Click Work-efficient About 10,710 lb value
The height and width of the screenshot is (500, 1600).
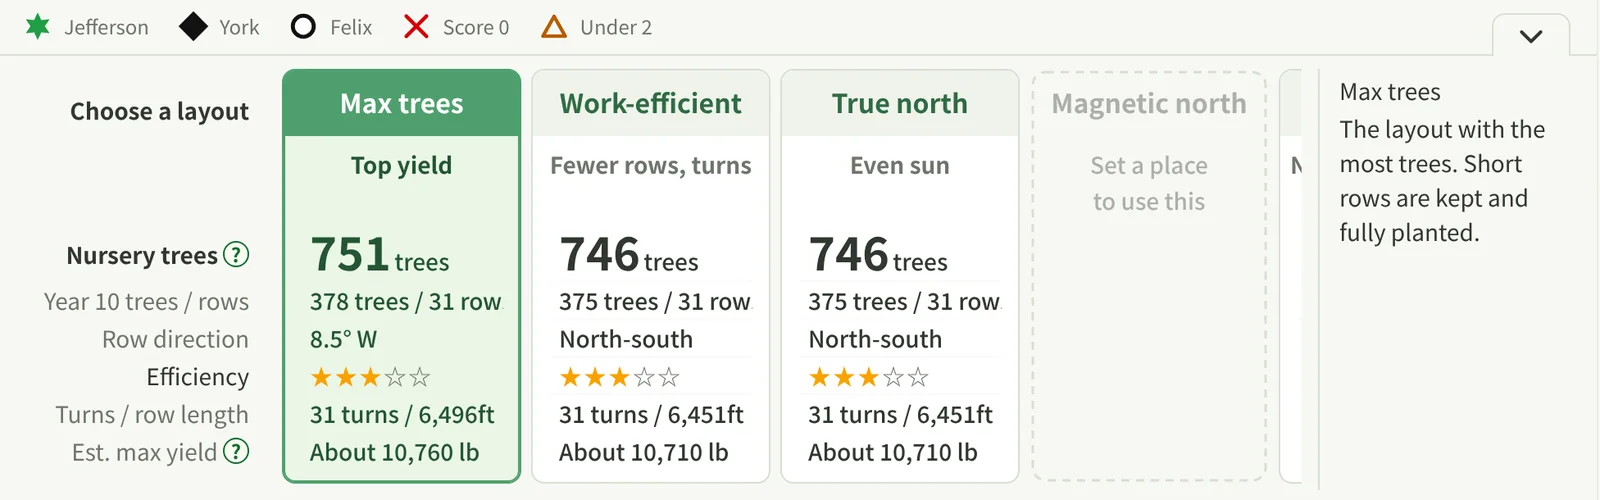(643, 453)
